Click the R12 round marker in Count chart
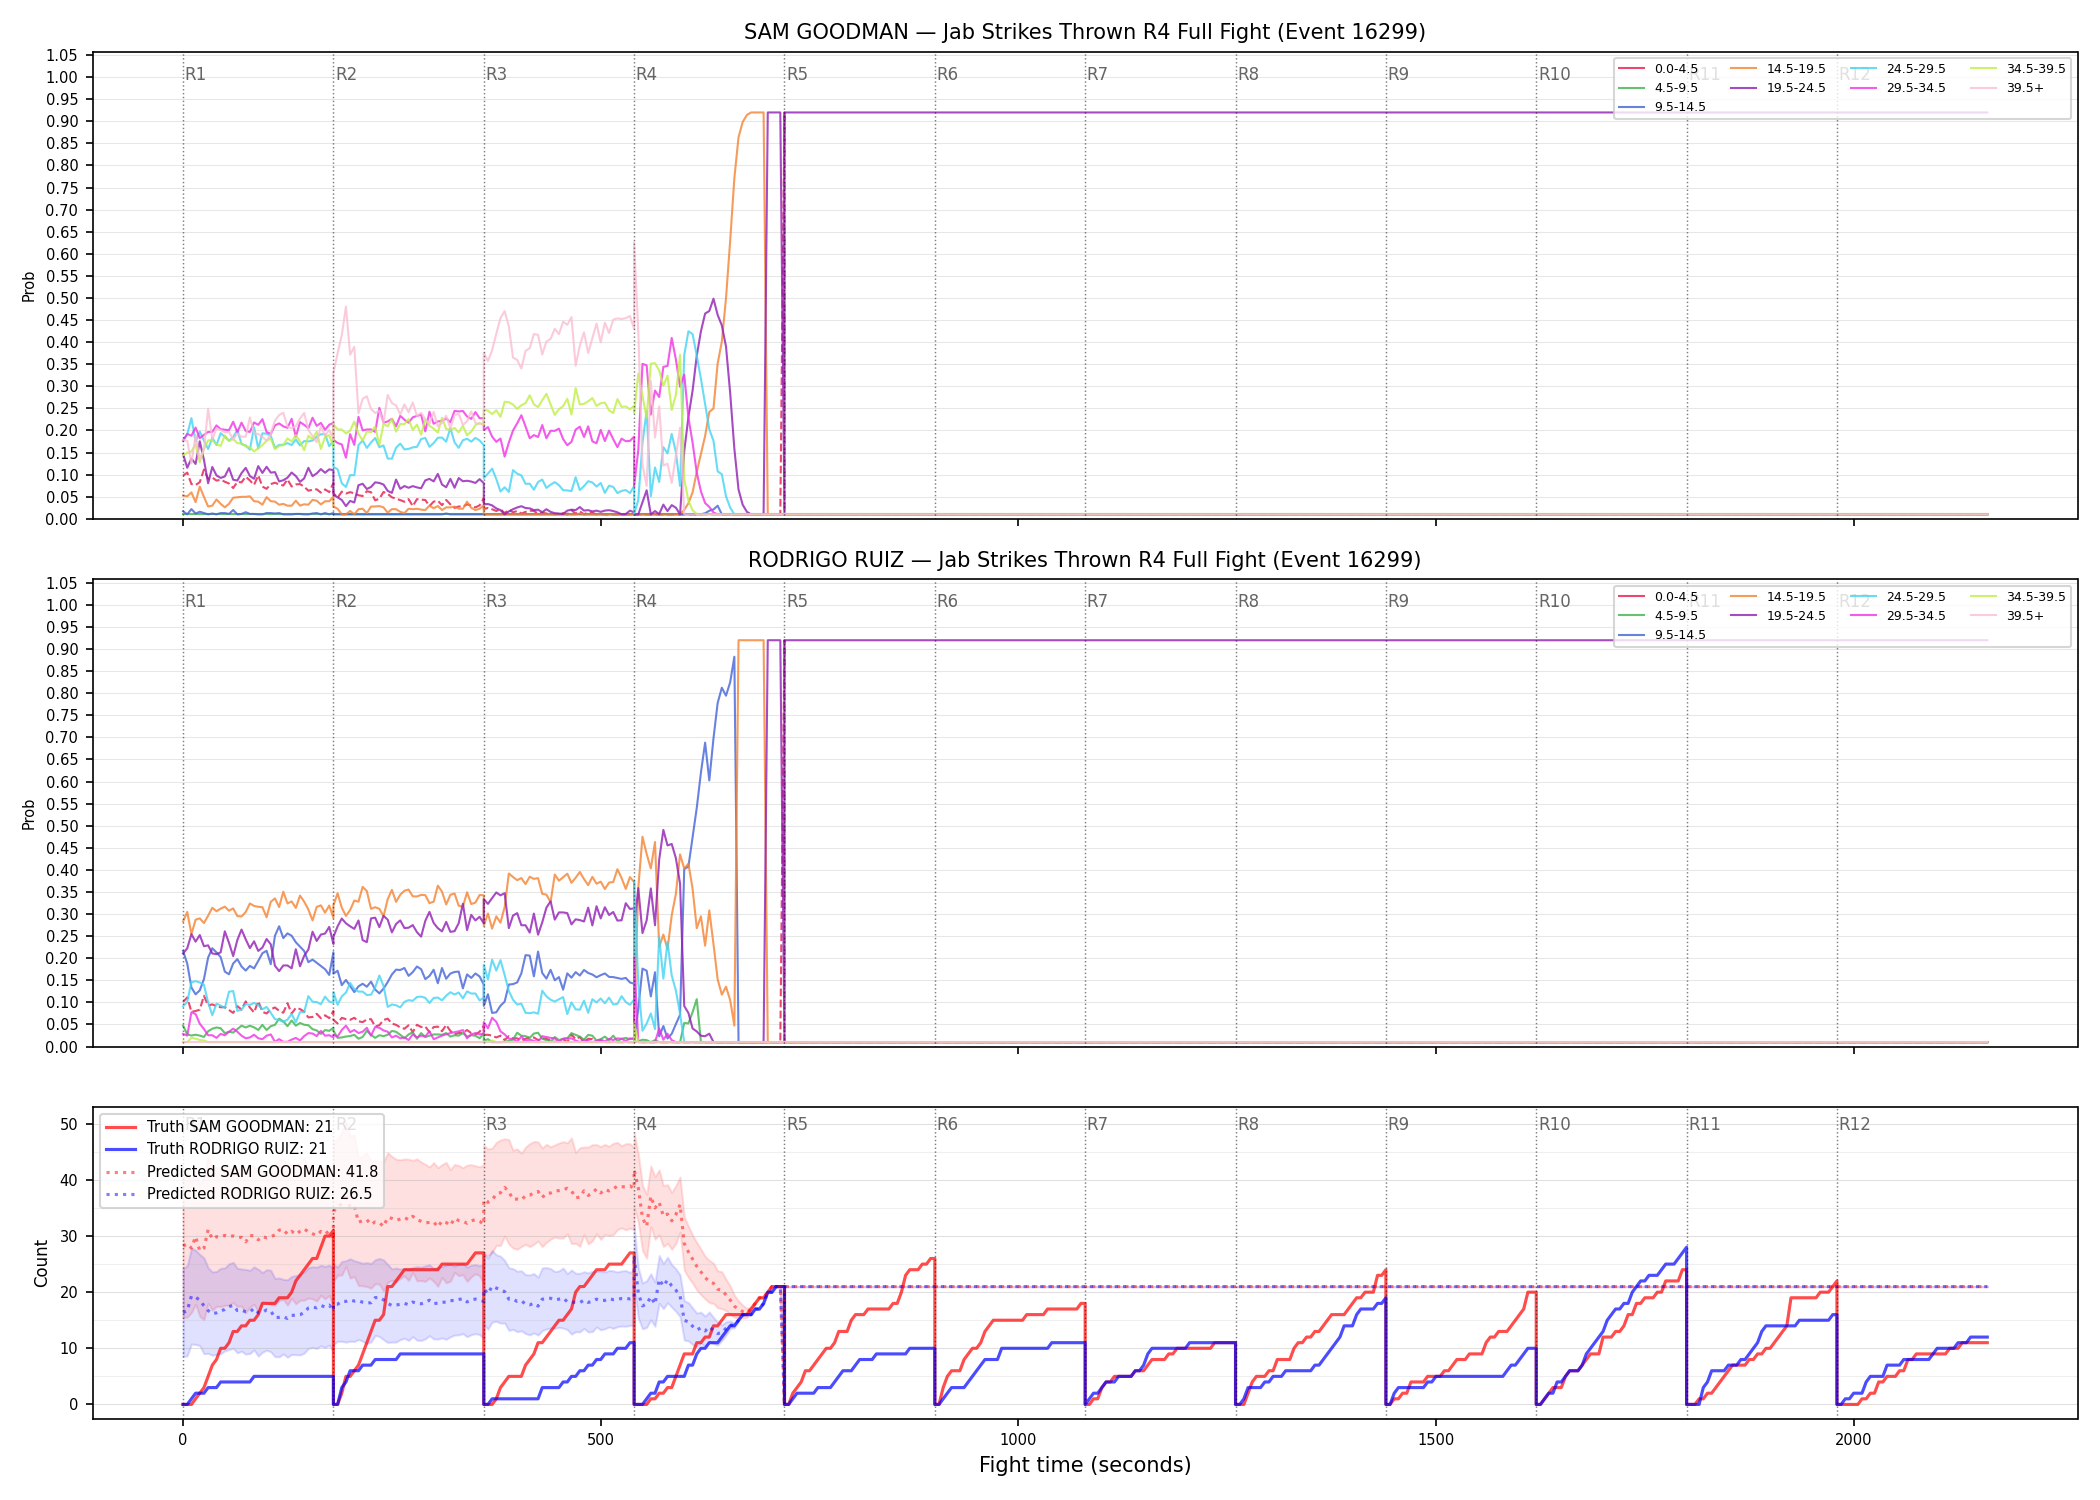 1854,1124
